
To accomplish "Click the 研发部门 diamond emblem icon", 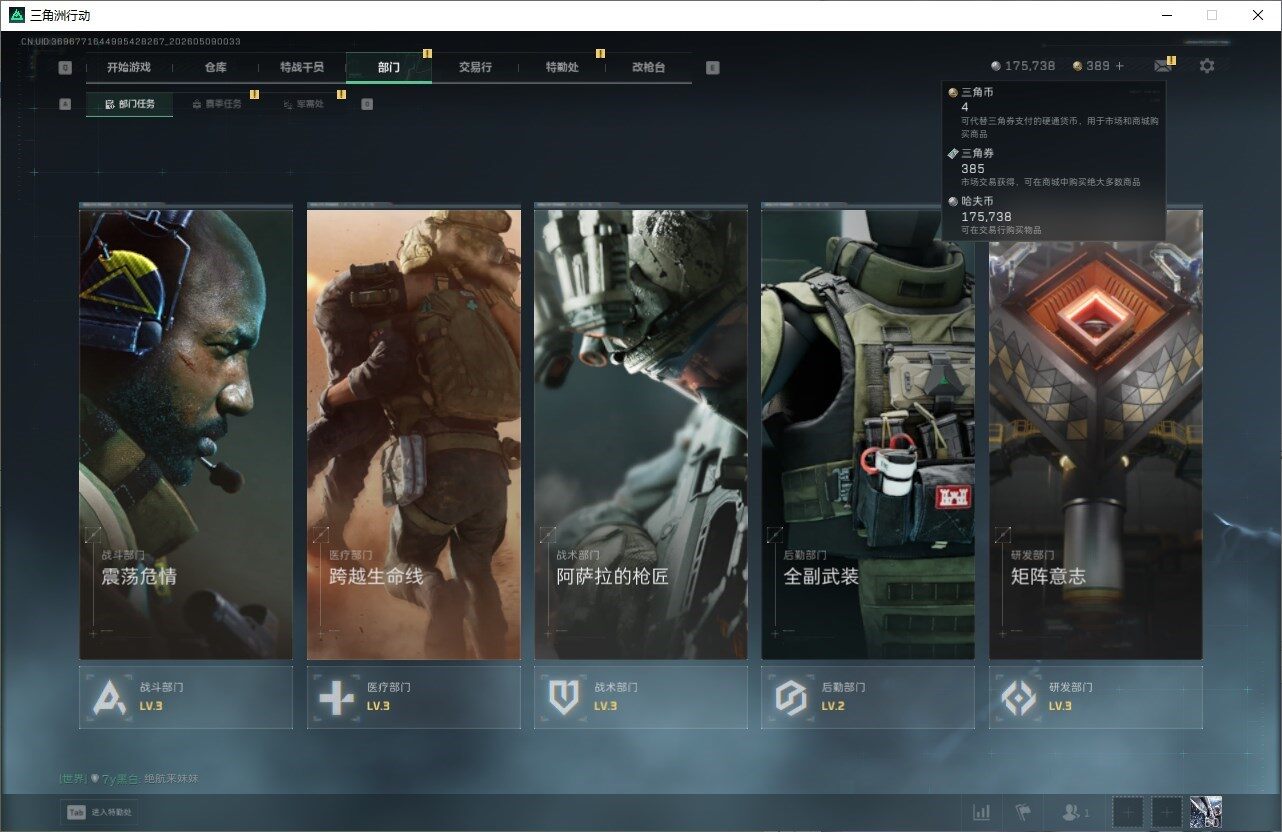I will pos(1019,697).
